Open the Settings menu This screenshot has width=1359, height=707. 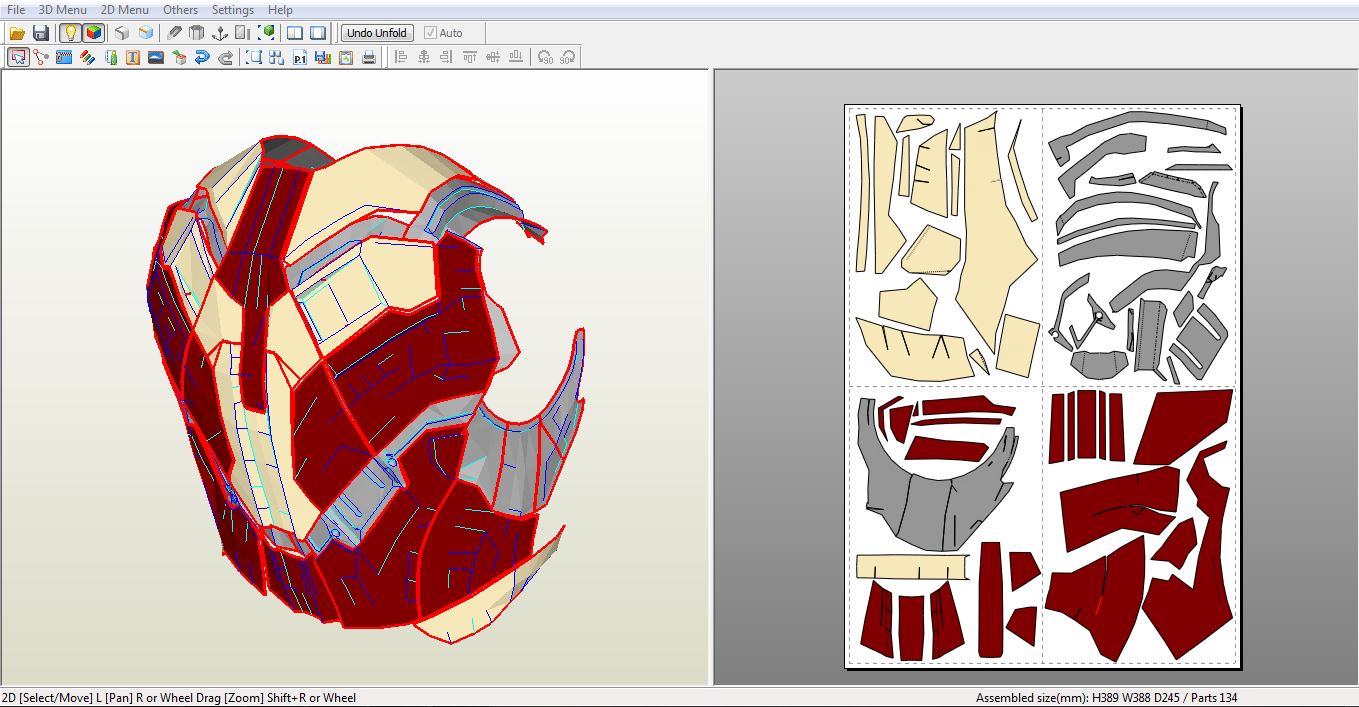pyautogui.click(x=233, y=9)
